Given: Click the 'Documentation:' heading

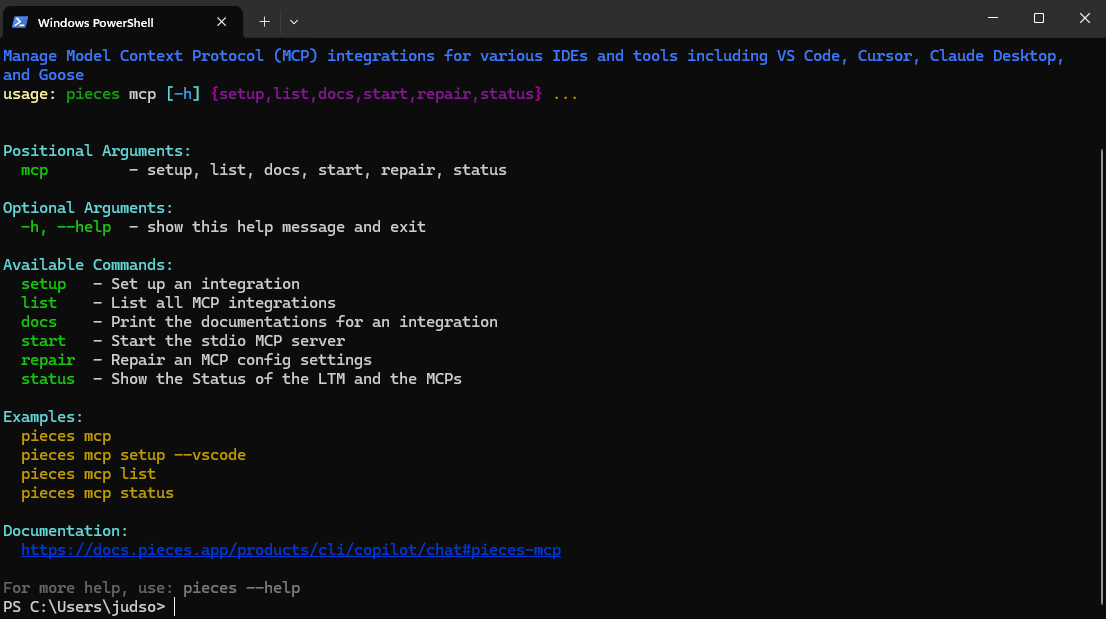Looking at the screenshot, I should click(x=66, y=531).
